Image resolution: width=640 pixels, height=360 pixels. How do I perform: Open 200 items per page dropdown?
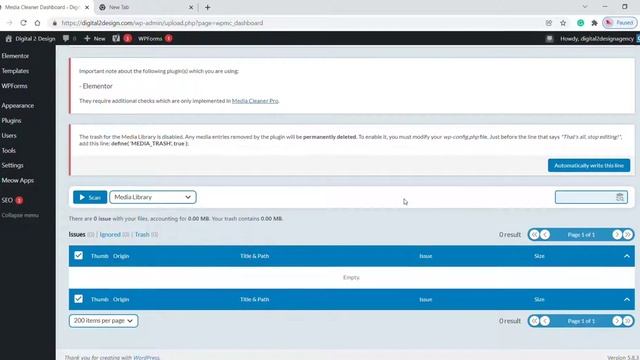pos(103,321)
